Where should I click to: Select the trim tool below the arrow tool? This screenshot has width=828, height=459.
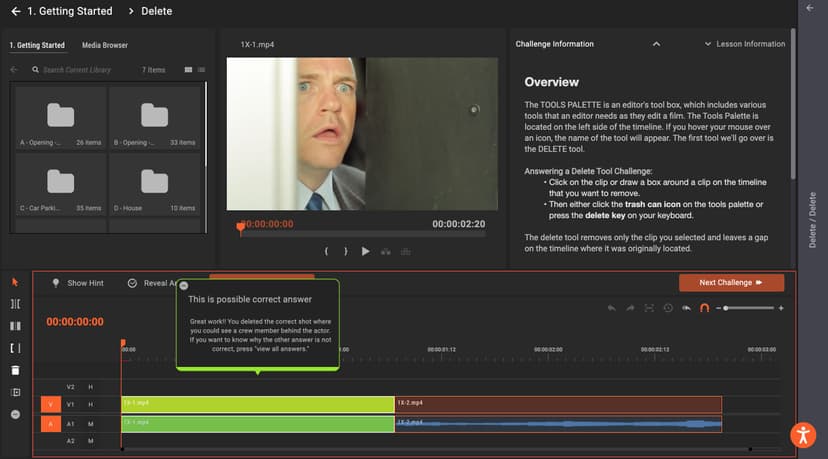click(15, 304)
